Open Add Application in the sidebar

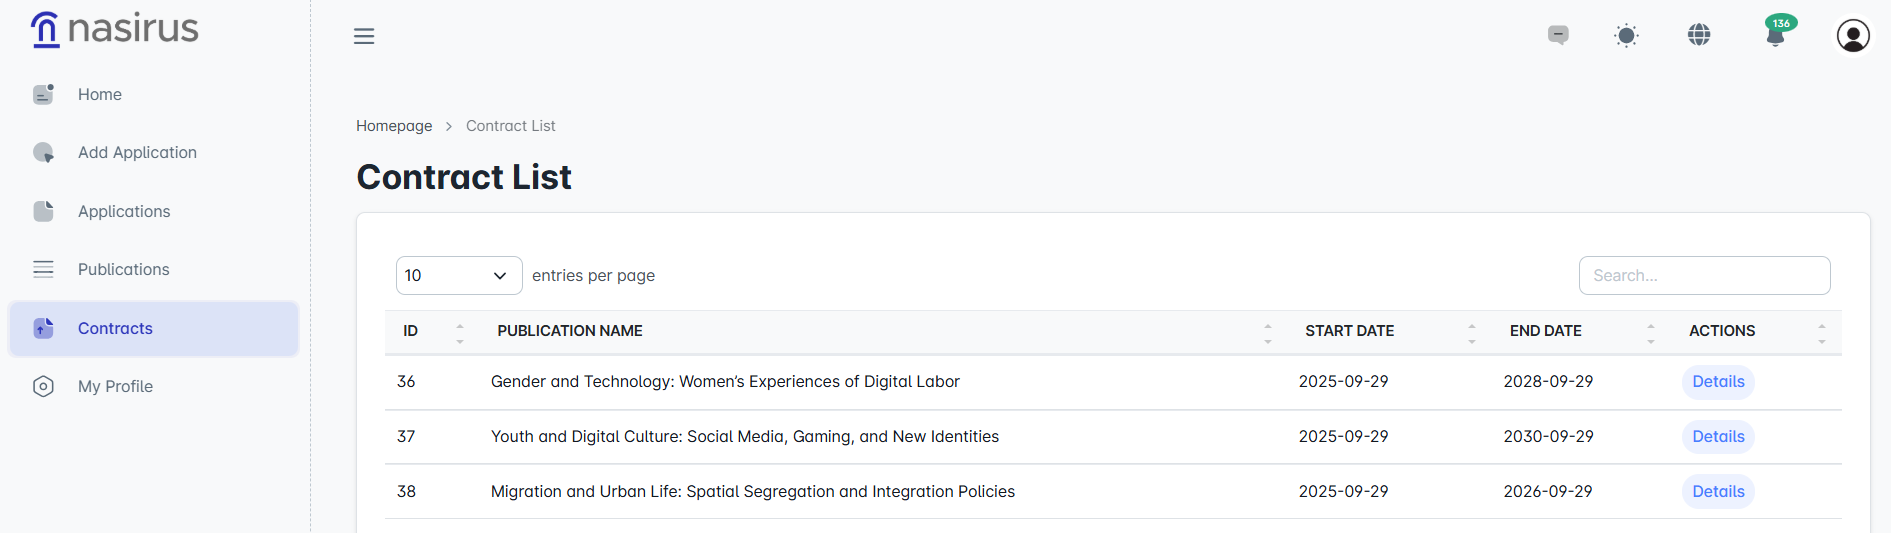tap(137, 152)
